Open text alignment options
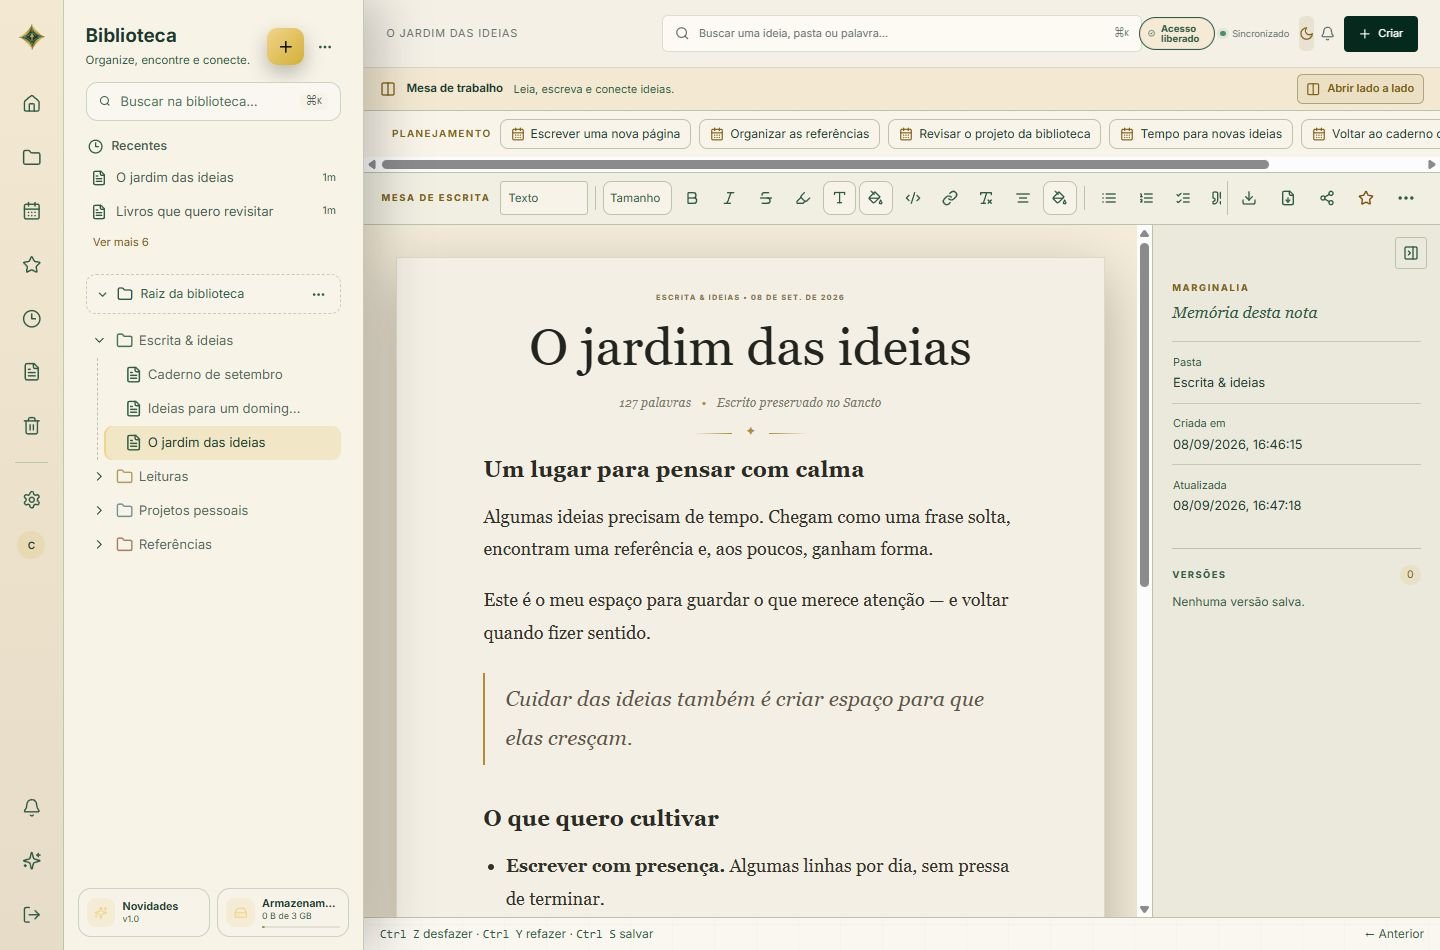 (x=1023, y=198)
